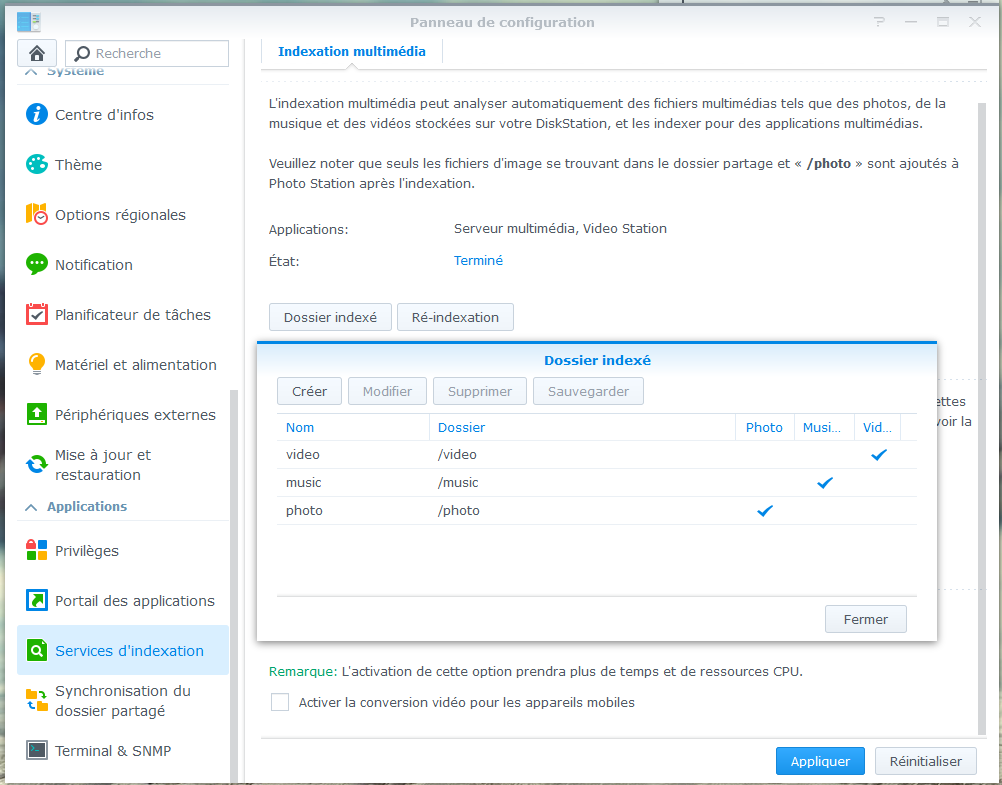Open Périphériques externes icon

point(36,414)
